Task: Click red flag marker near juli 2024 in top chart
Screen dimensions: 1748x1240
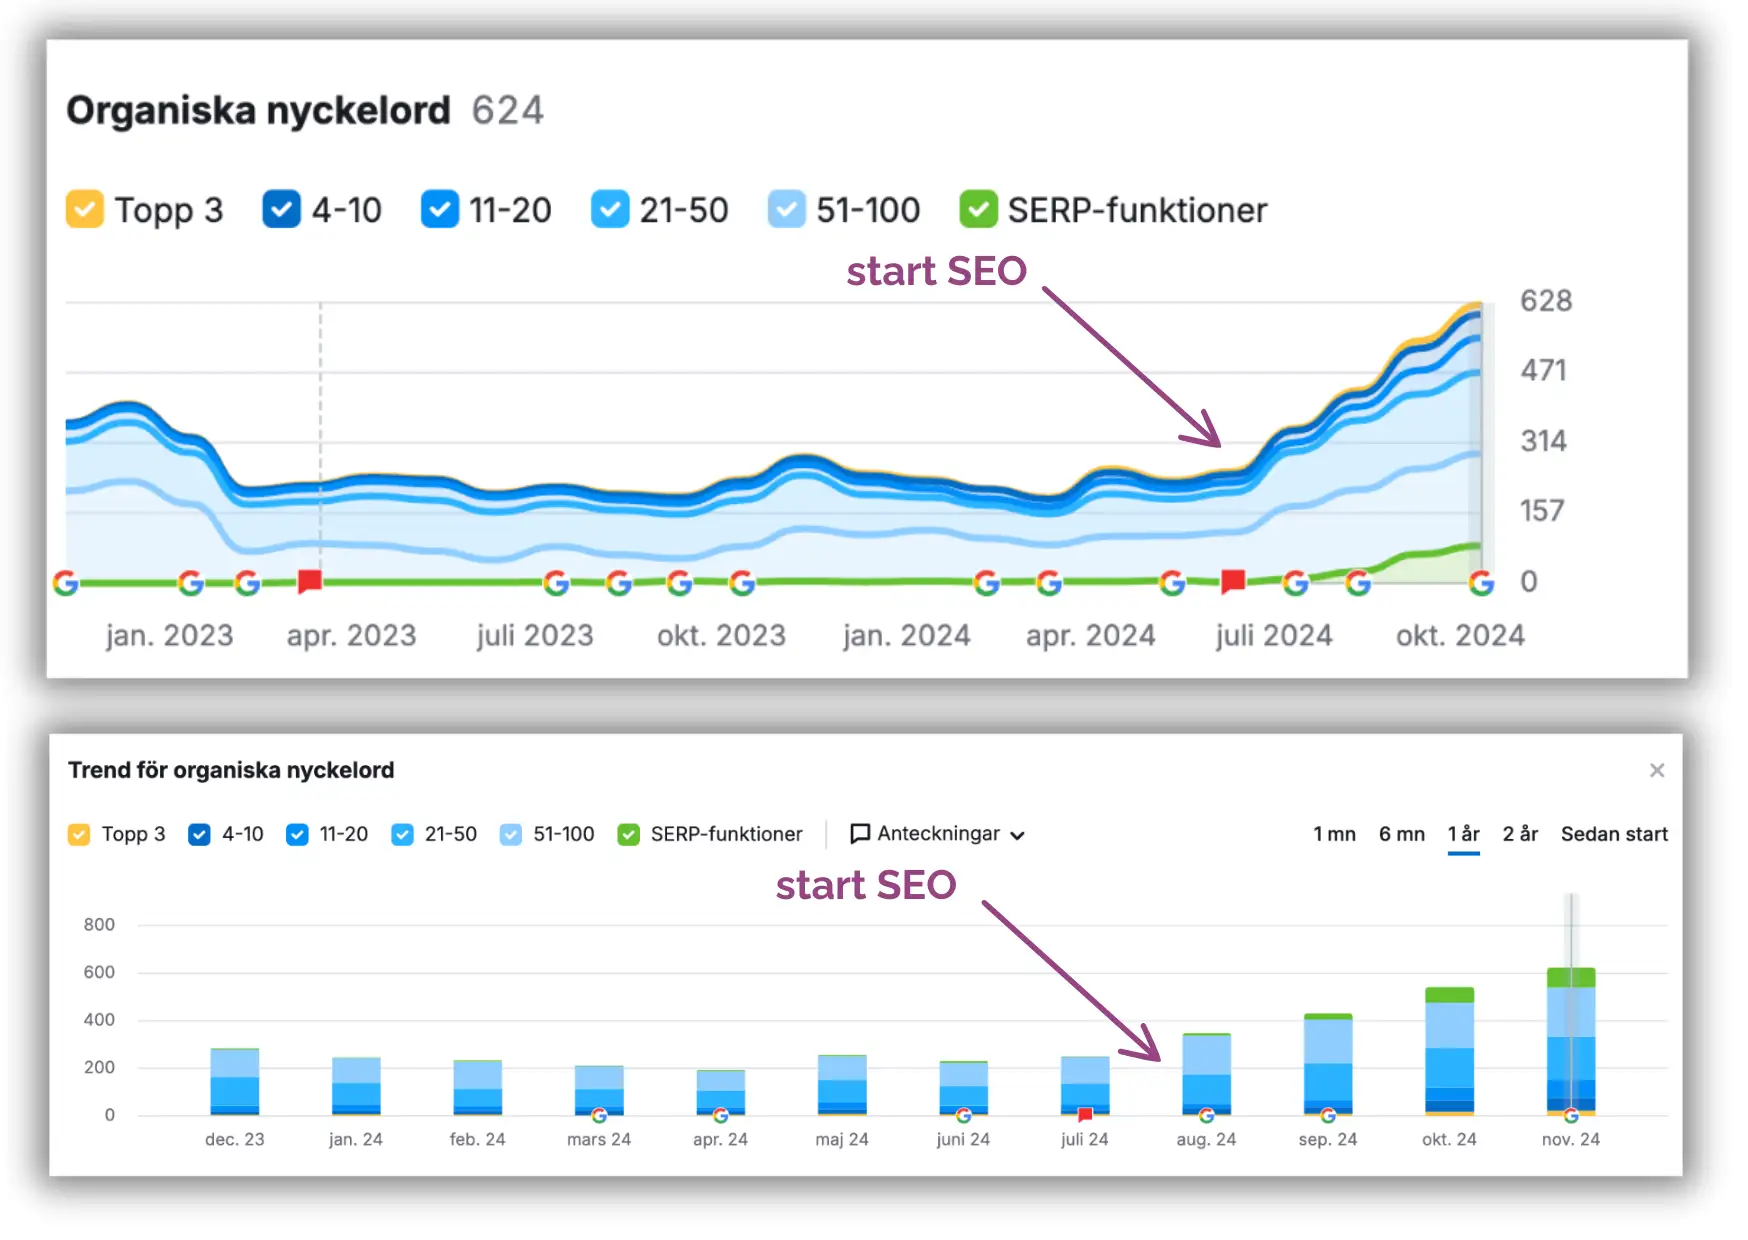Action: (1233, 581)
